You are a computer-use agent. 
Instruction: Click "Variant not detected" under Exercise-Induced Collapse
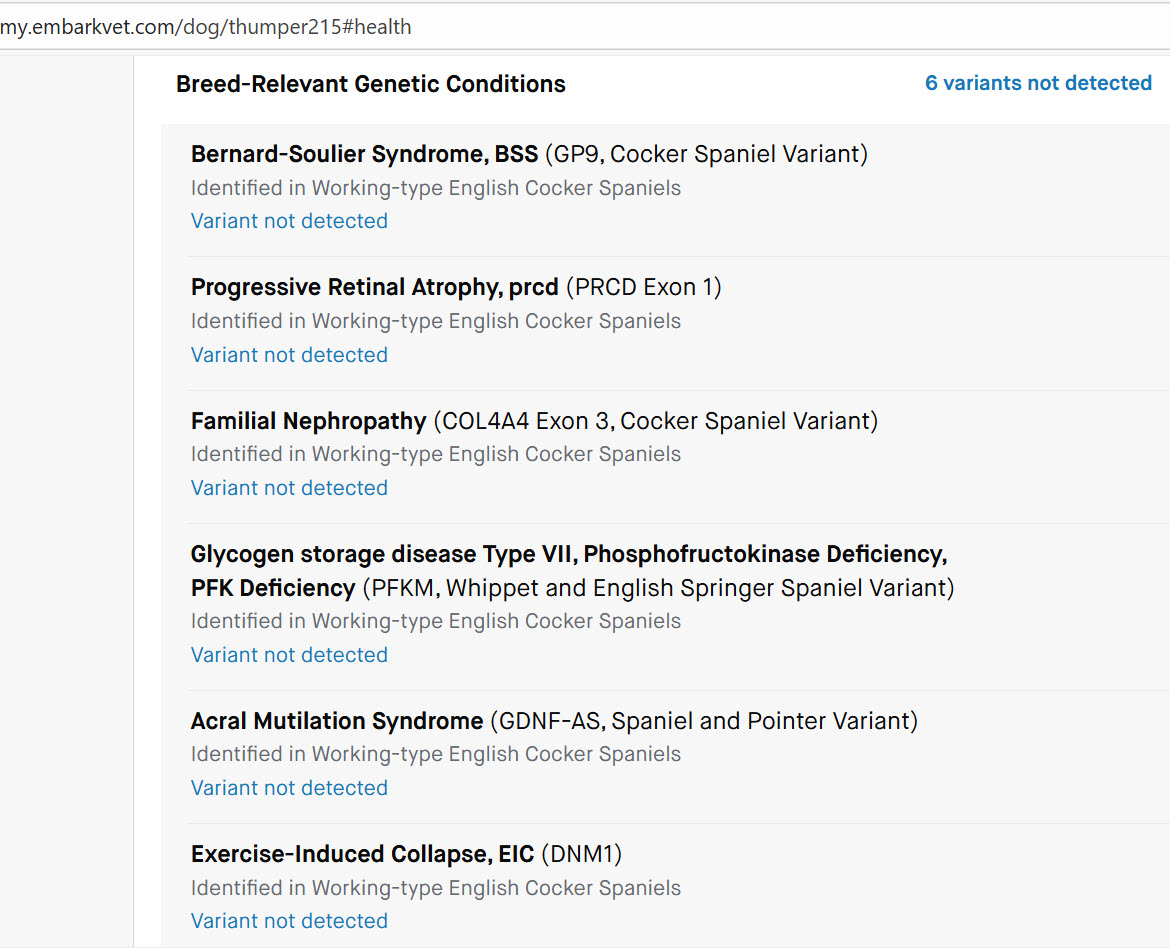289,921
